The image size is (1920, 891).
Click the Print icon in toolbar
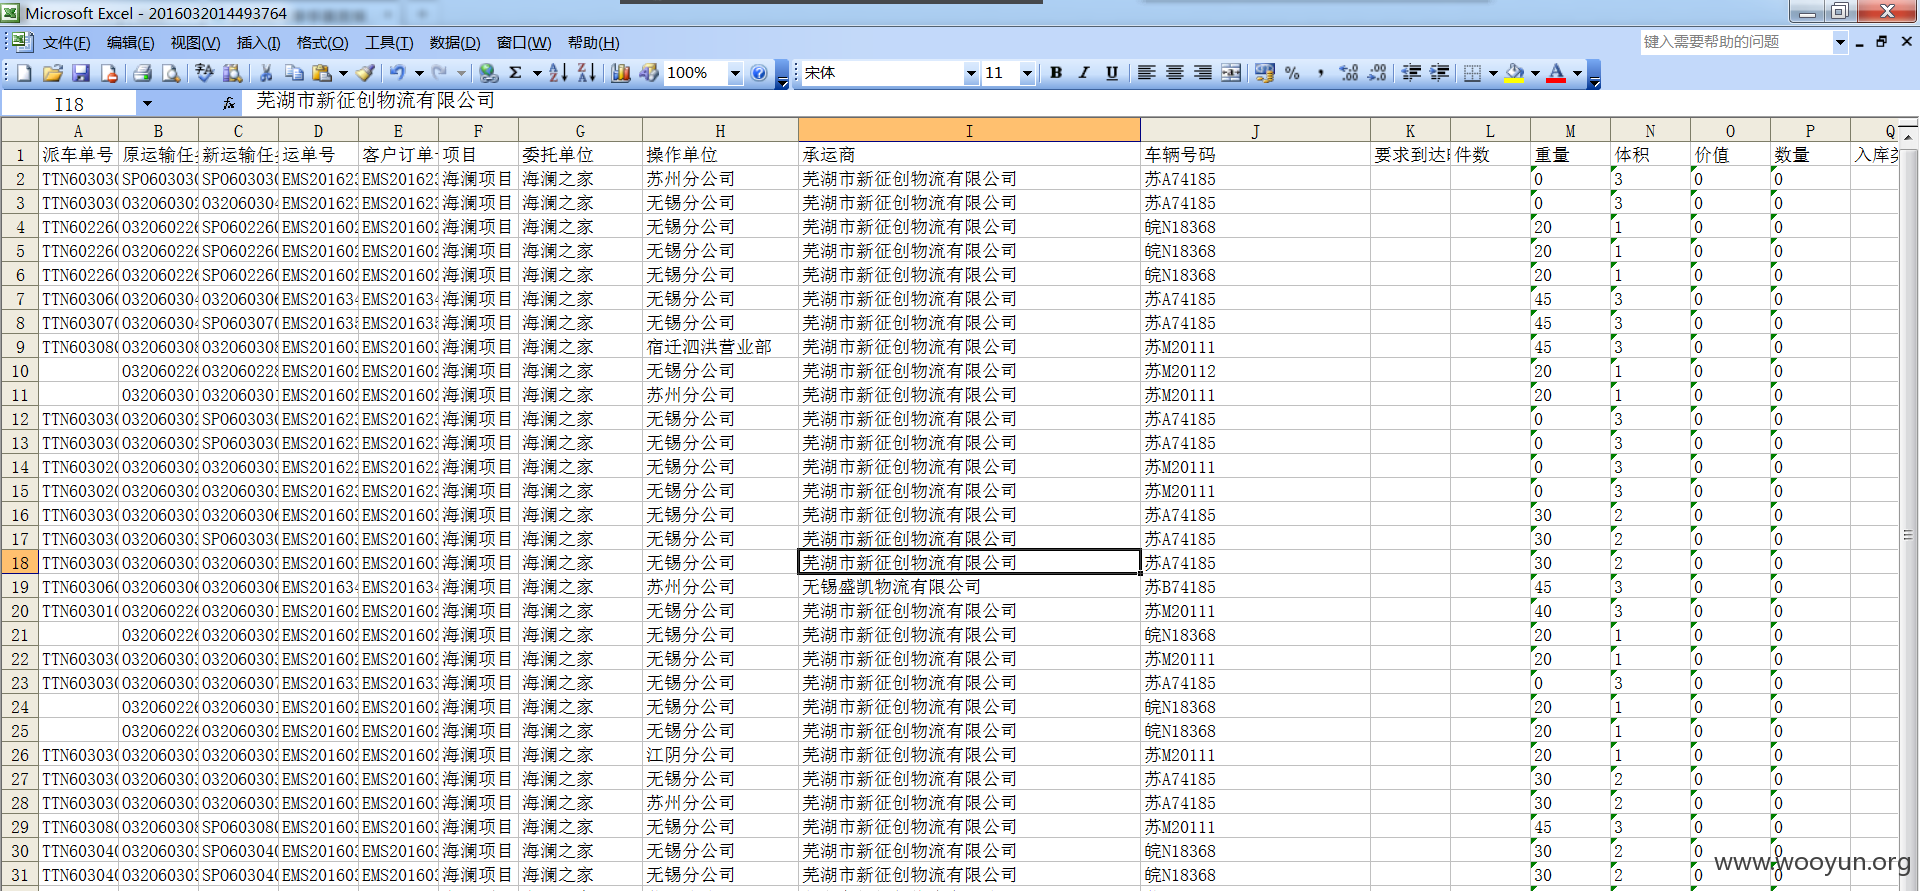(x=143, y=73)
